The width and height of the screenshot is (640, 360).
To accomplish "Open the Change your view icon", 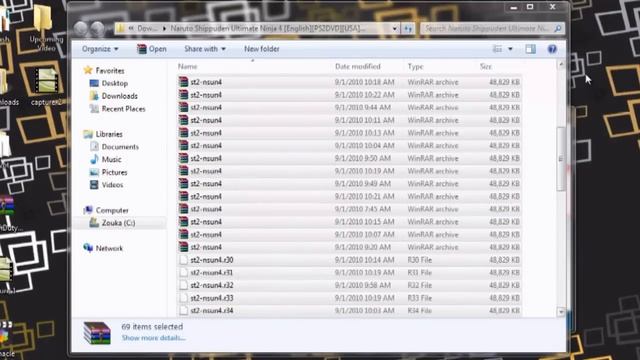I will (497, 49).
